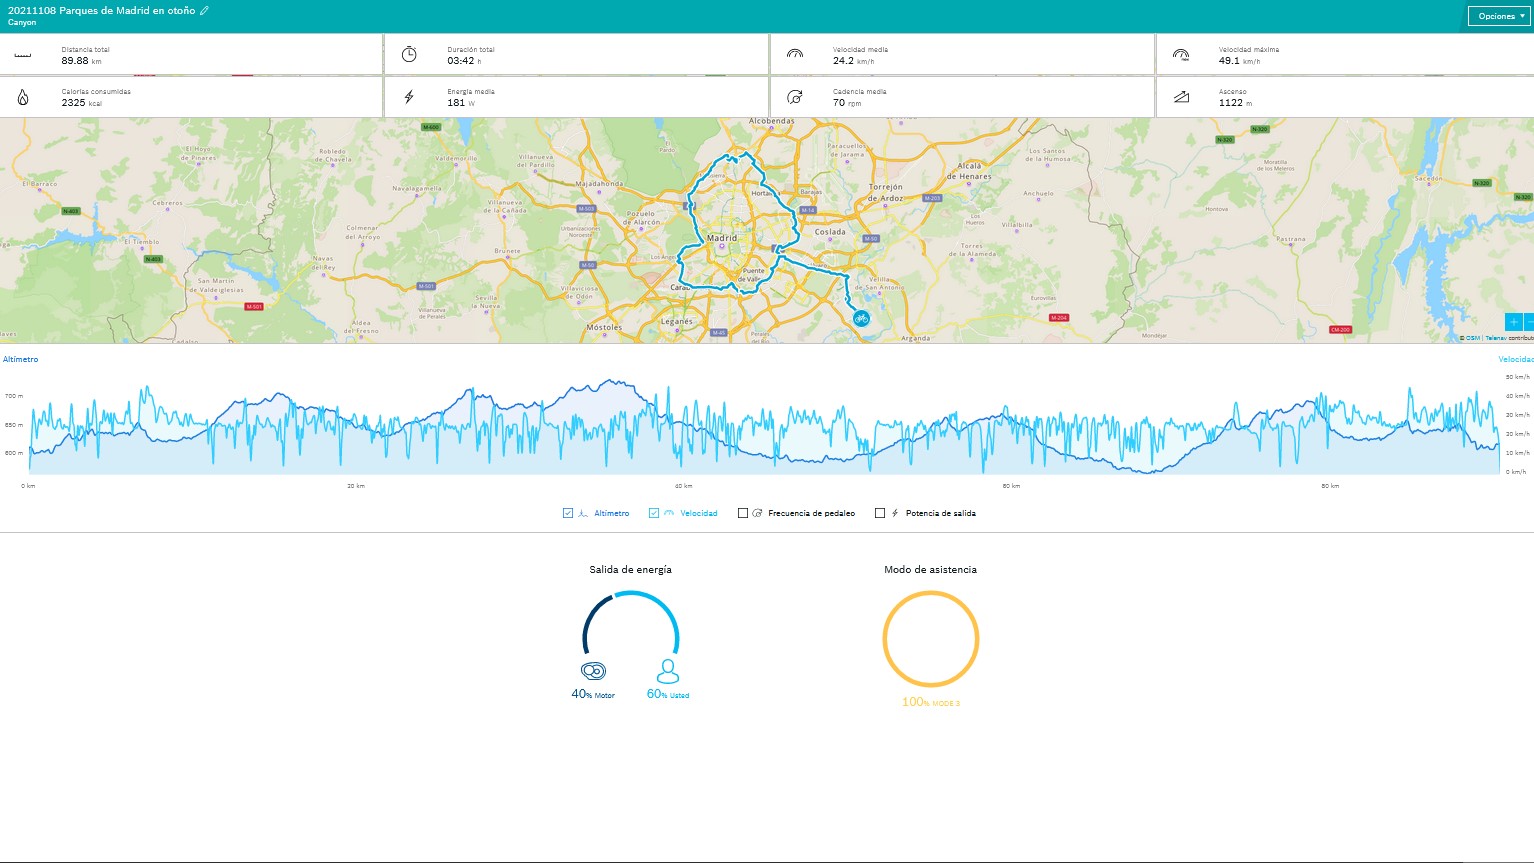Click the gauge icon beside Velocidad máxima
This screenshot has width=1534, height=863.
pyautogui.click(x=1181, y=54)
